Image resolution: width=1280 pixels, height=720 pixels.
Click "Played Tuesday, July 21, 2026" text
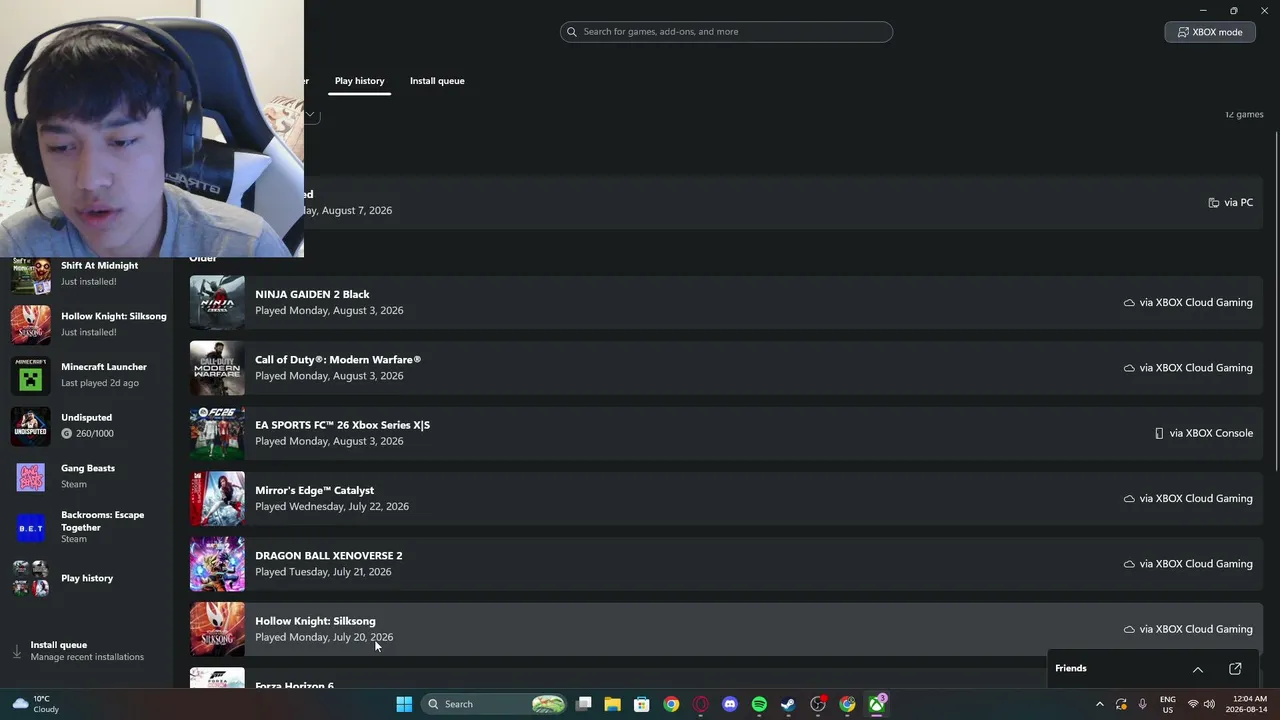(323, 572)
